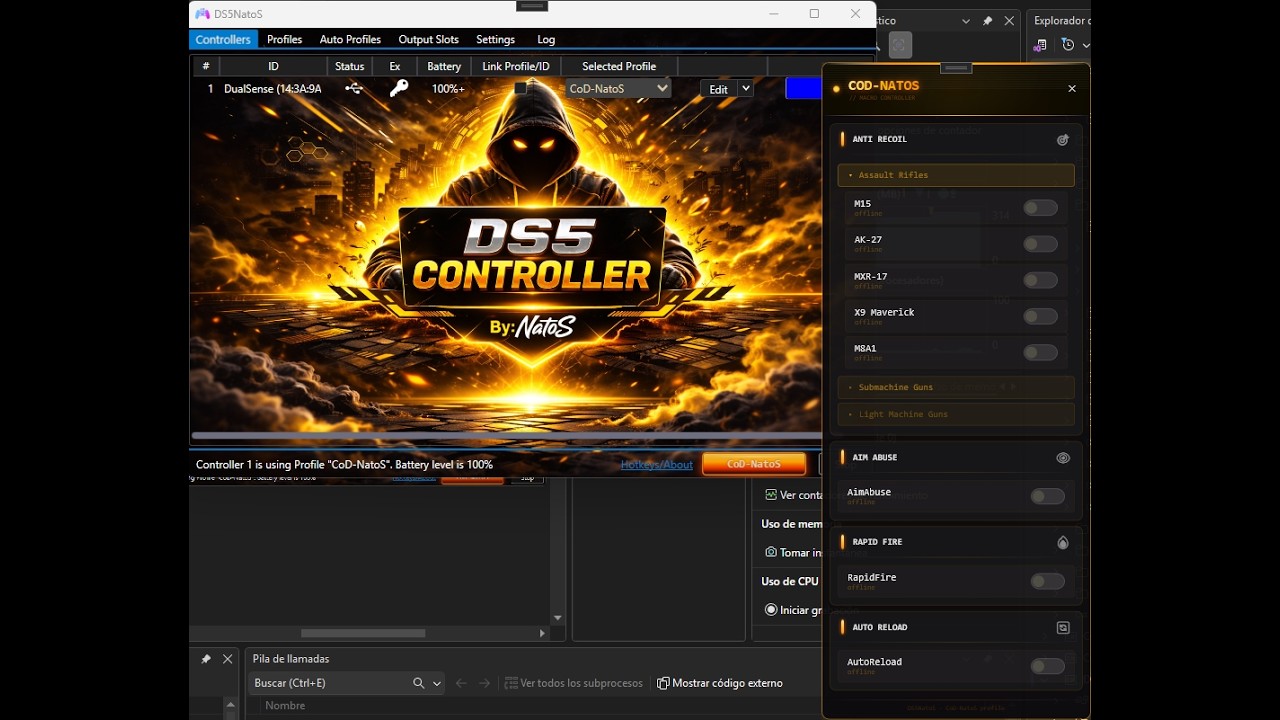Toggle the M15 anti recoil switch
The height and width of the screenshot is (720, 1280).
1040,208
